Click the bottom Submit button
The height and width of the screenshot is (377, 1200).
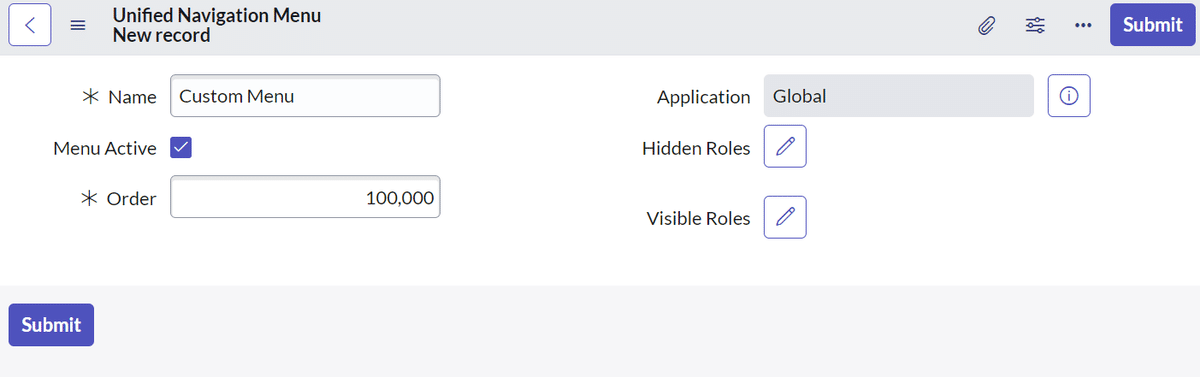point(51,325)
